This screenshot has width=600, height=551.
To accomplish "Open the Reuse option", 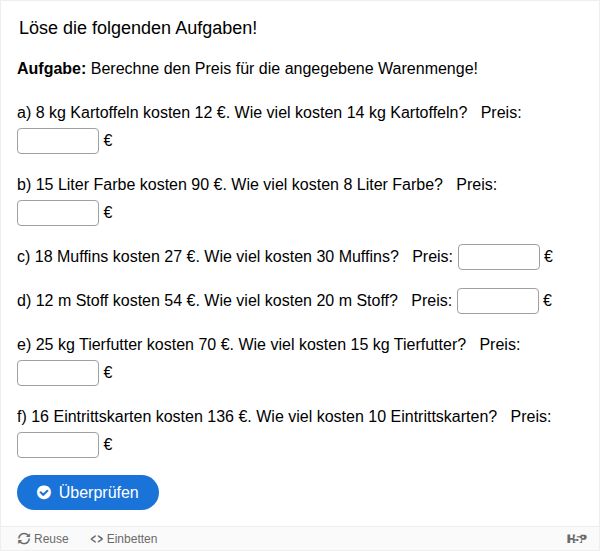I will tap(43, 539).
